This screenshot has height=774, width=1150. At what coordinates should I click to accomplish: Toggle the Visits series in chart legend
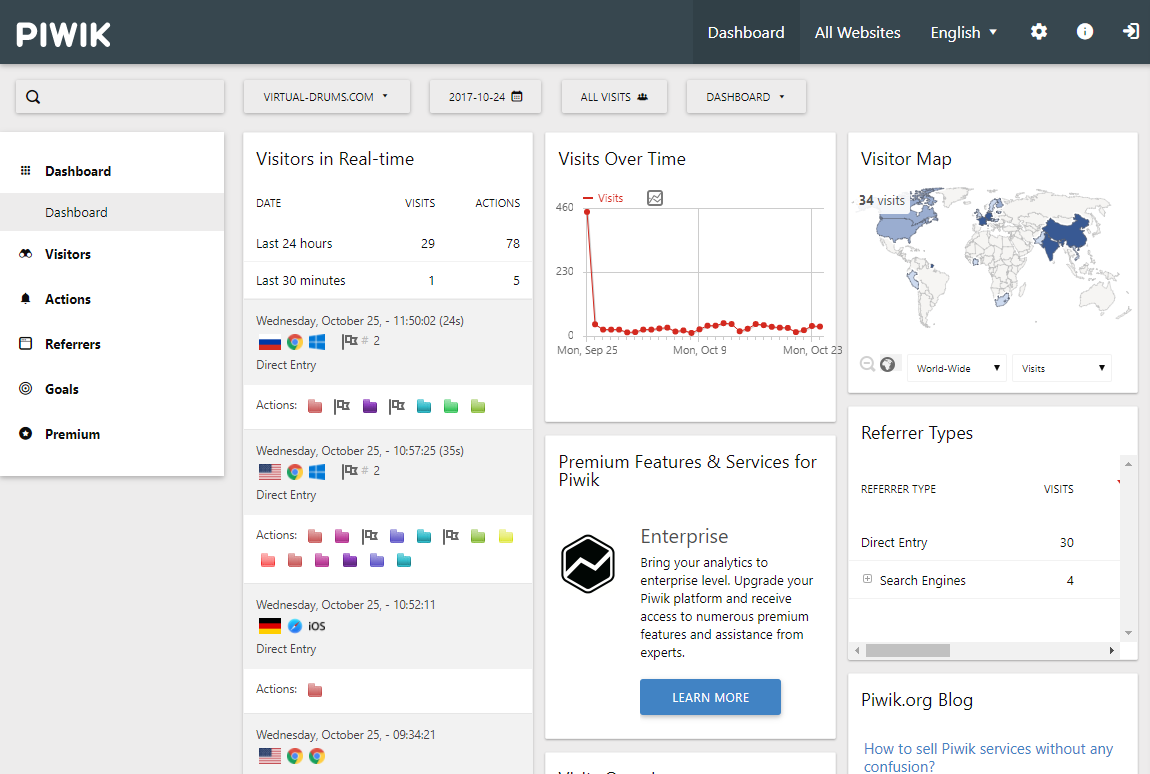point(603,198)
